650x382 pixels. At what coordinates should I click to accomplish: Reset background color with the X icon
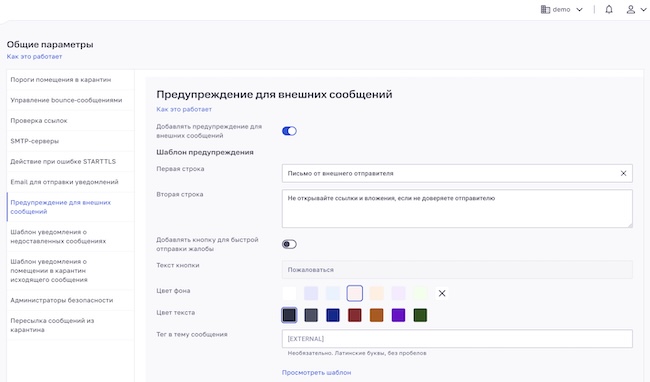coord(442,293)
